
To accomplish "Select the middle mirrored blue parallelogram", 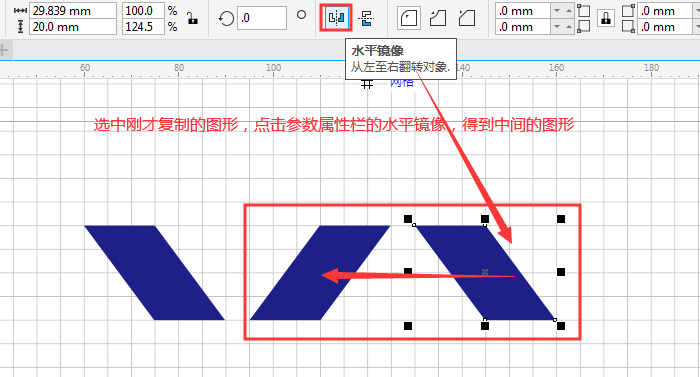I will point(320,272).
